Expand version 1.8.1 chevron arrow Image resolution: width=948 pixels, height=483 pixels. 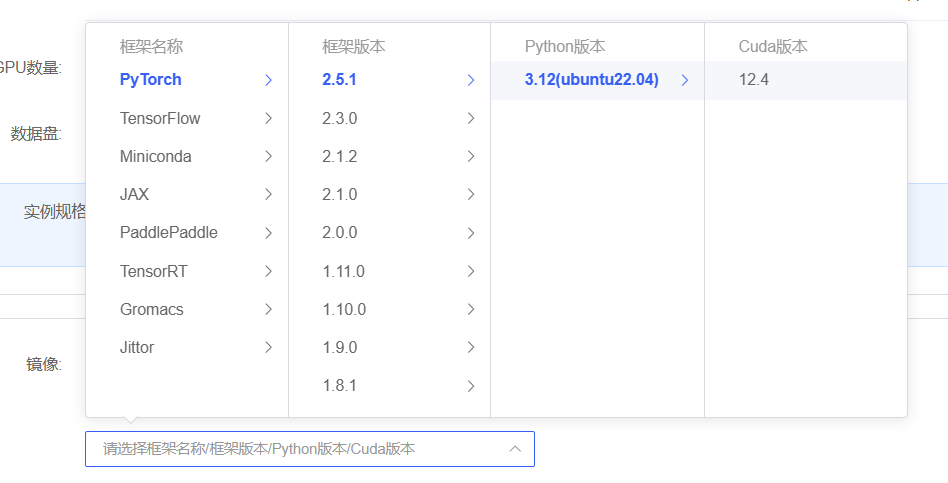[x=471, y=386]
